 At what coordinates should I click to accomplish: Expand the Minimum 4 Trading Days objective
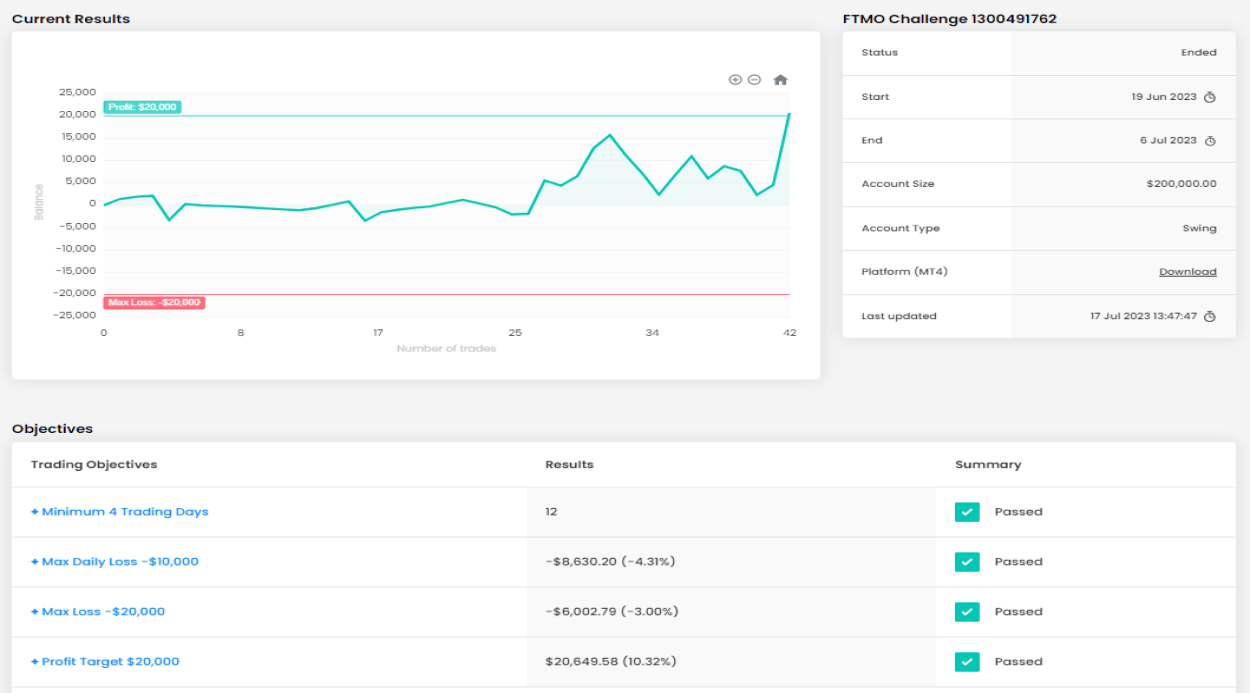pos(120,512)
